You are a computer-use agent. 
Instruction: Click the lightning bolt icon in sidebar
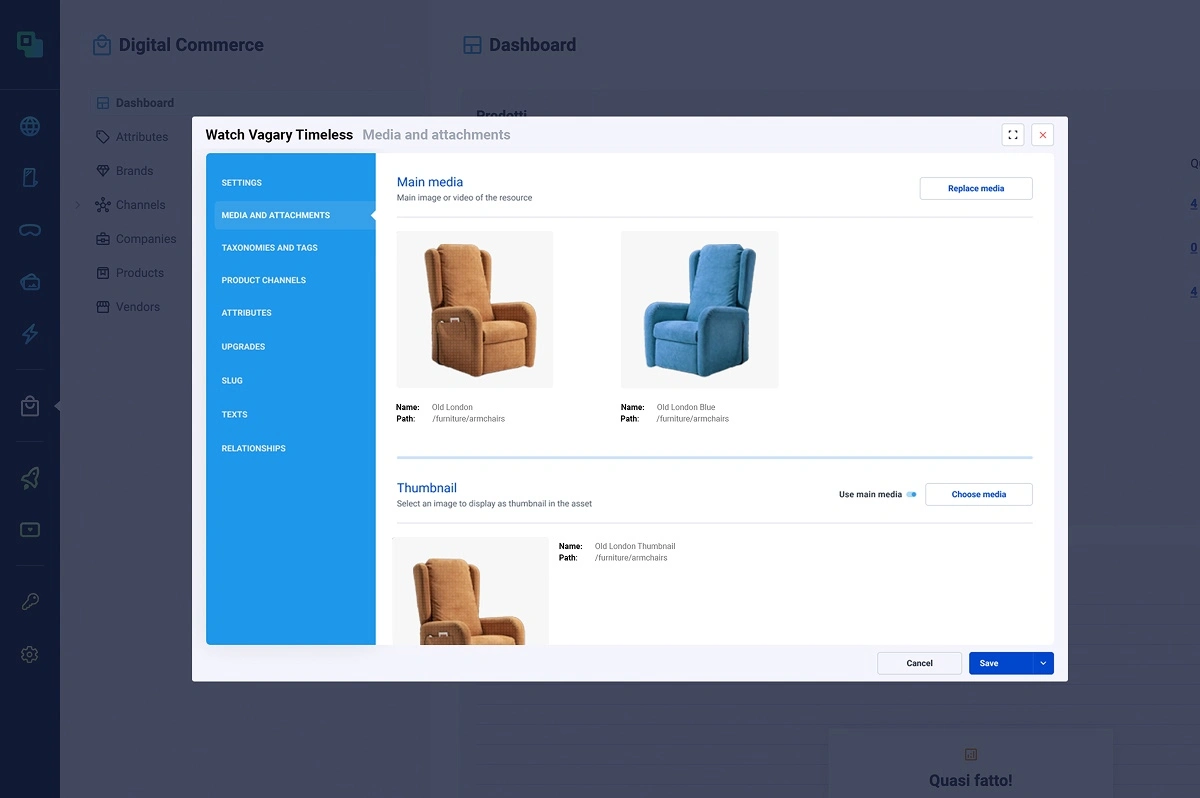(30, 334)
